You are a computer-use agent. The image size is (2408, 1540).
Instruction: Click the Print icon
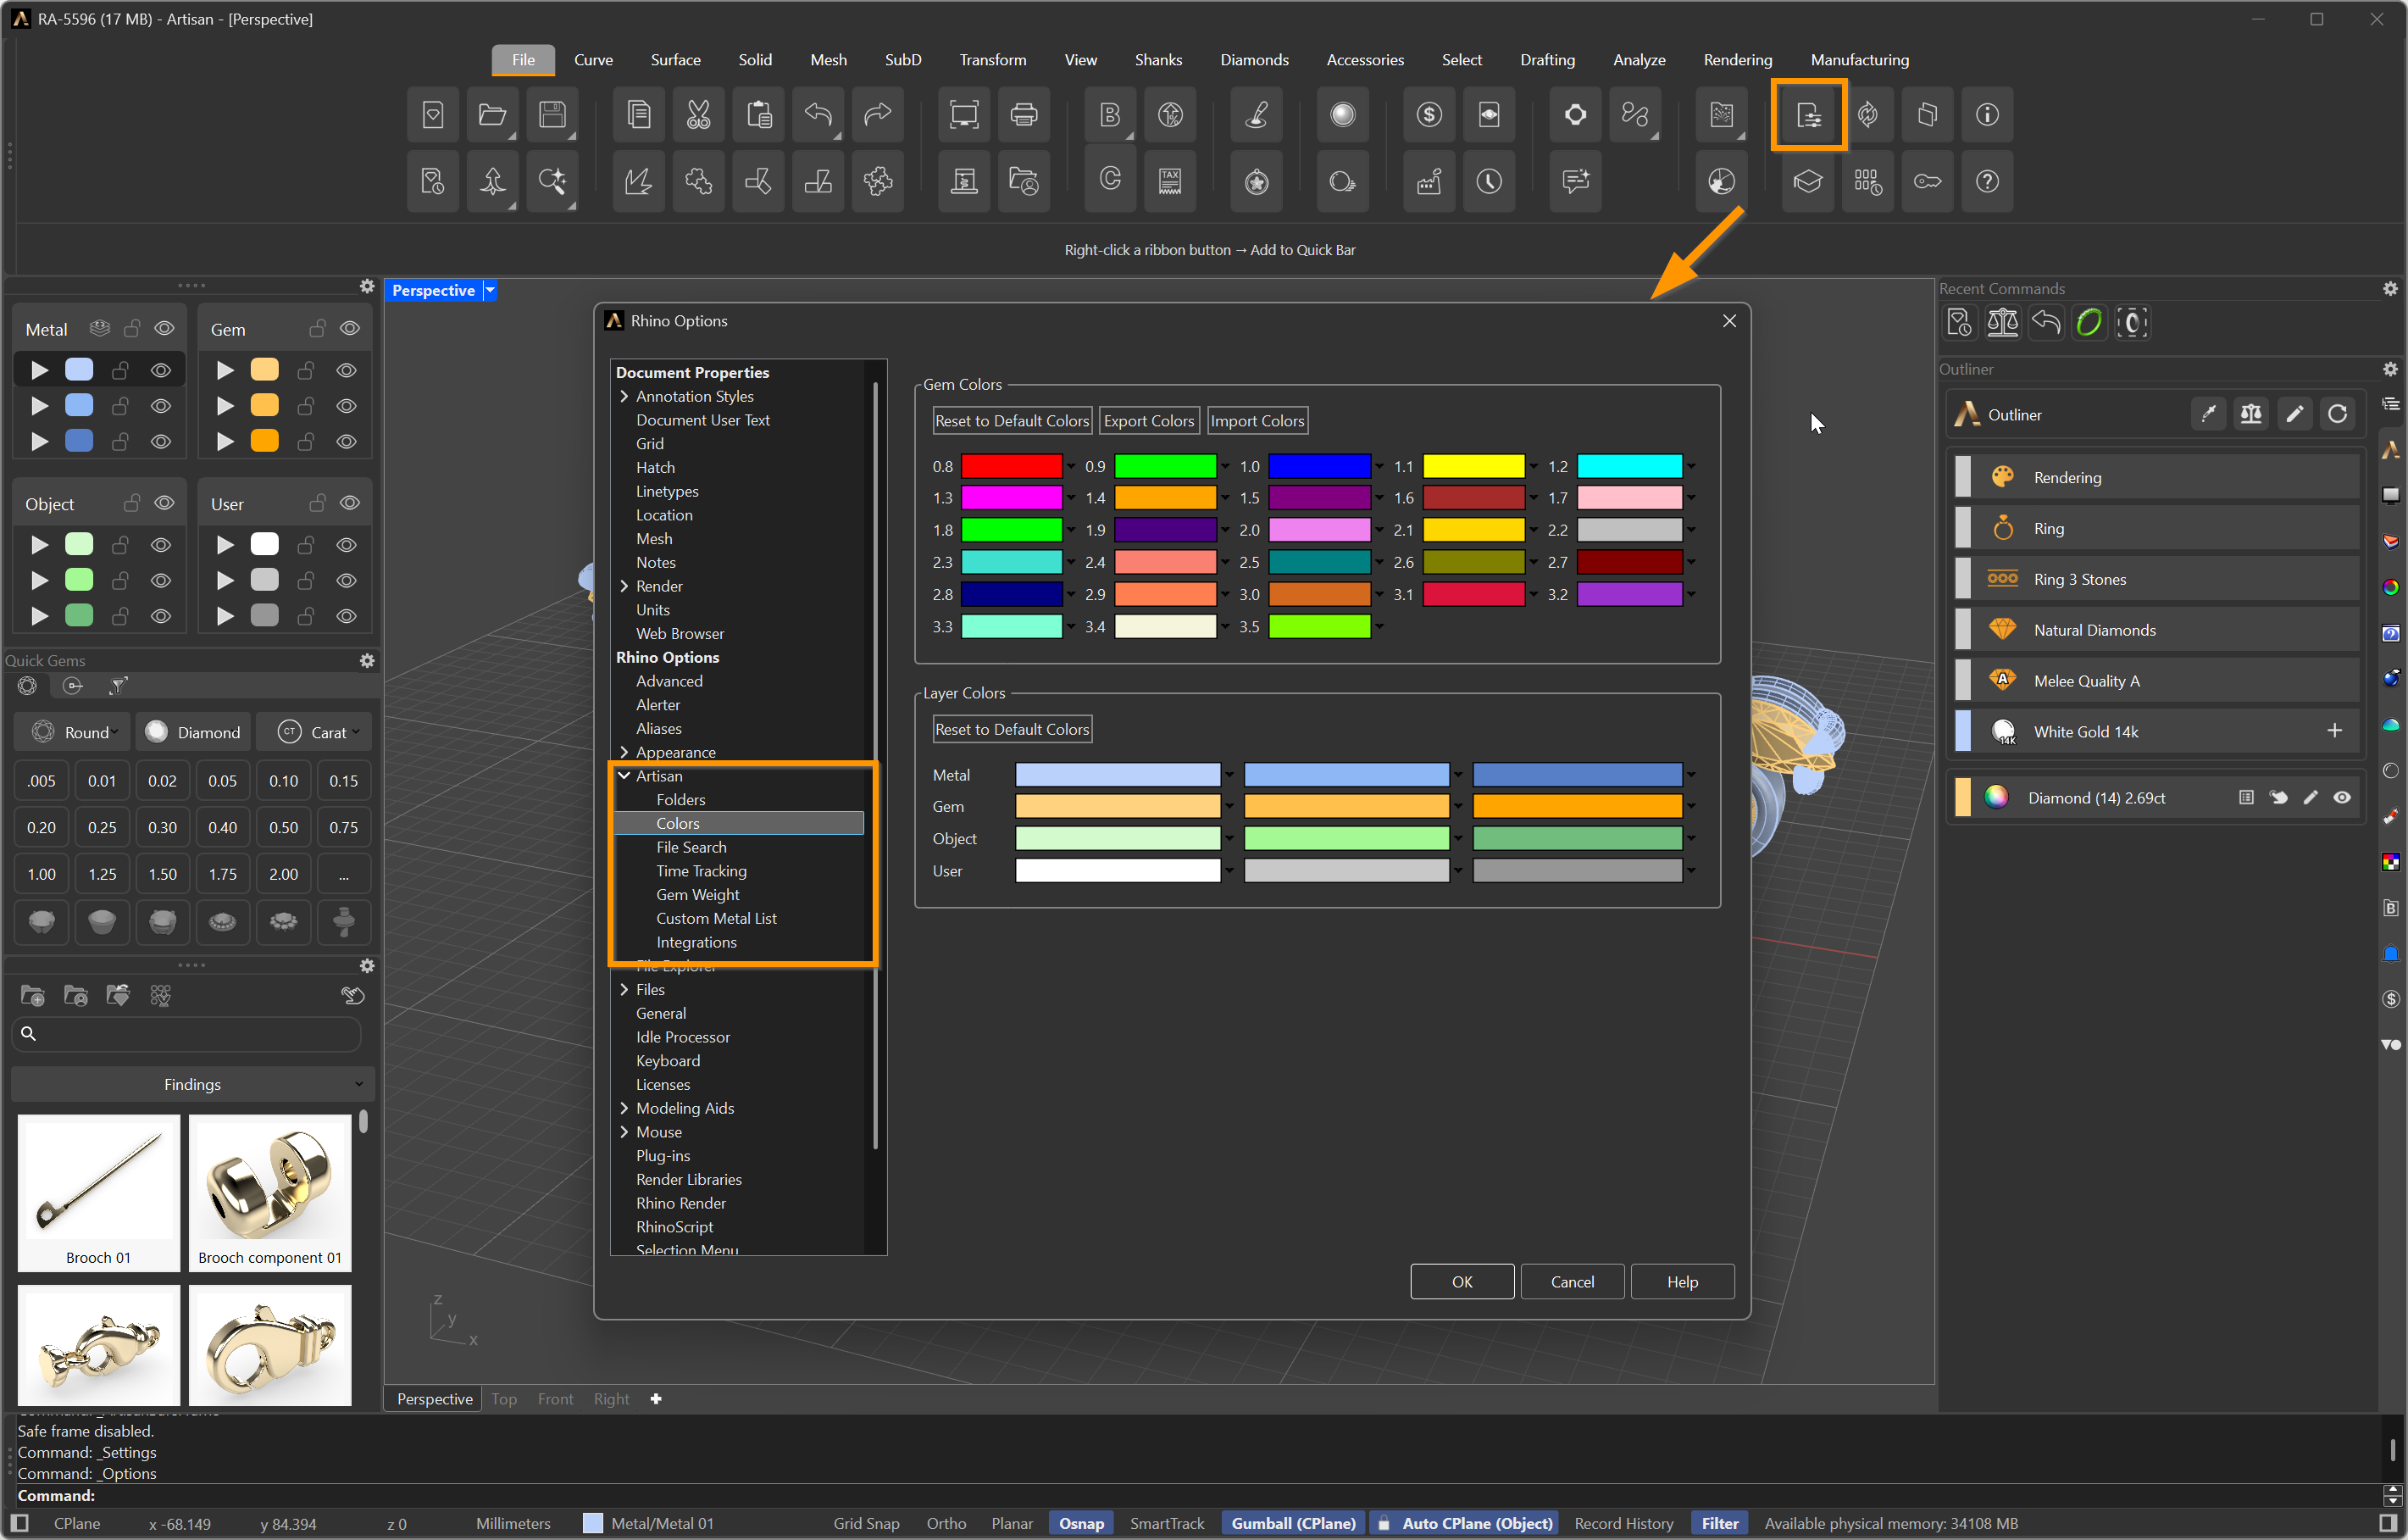(x=1023, y=115)
